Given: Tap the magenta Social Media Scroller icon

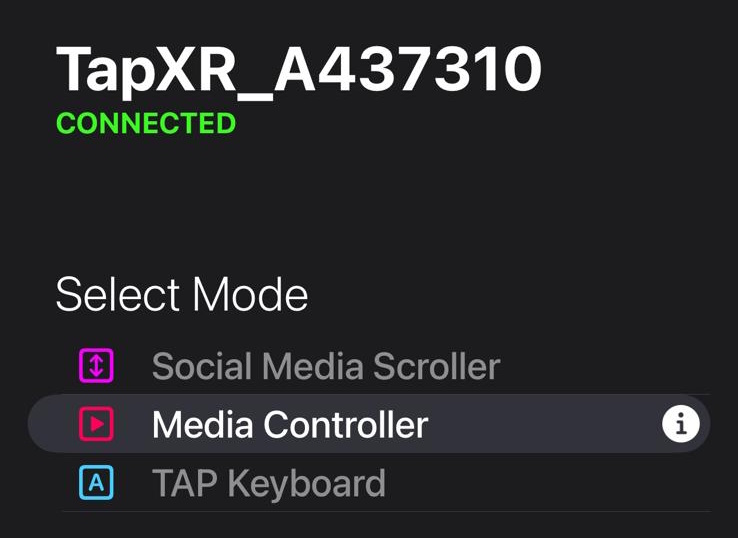Looking at the screenshot, I should [x=96, y=365].
